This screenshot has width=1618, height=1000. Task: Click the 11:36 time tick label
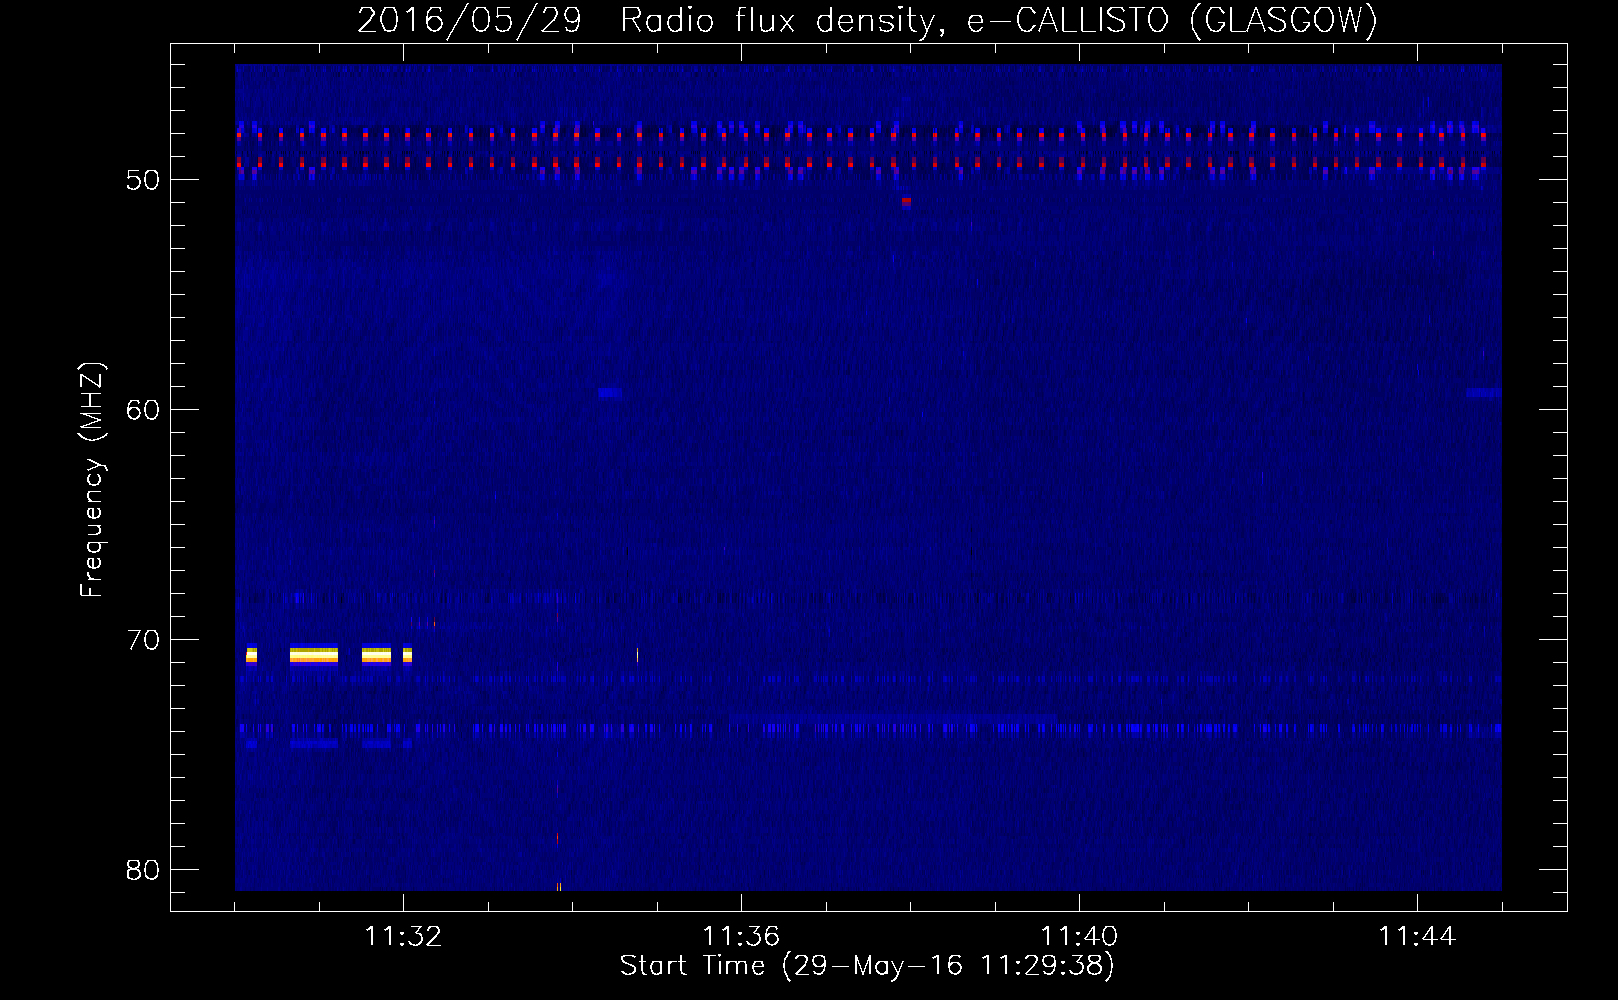coord(741,937)
